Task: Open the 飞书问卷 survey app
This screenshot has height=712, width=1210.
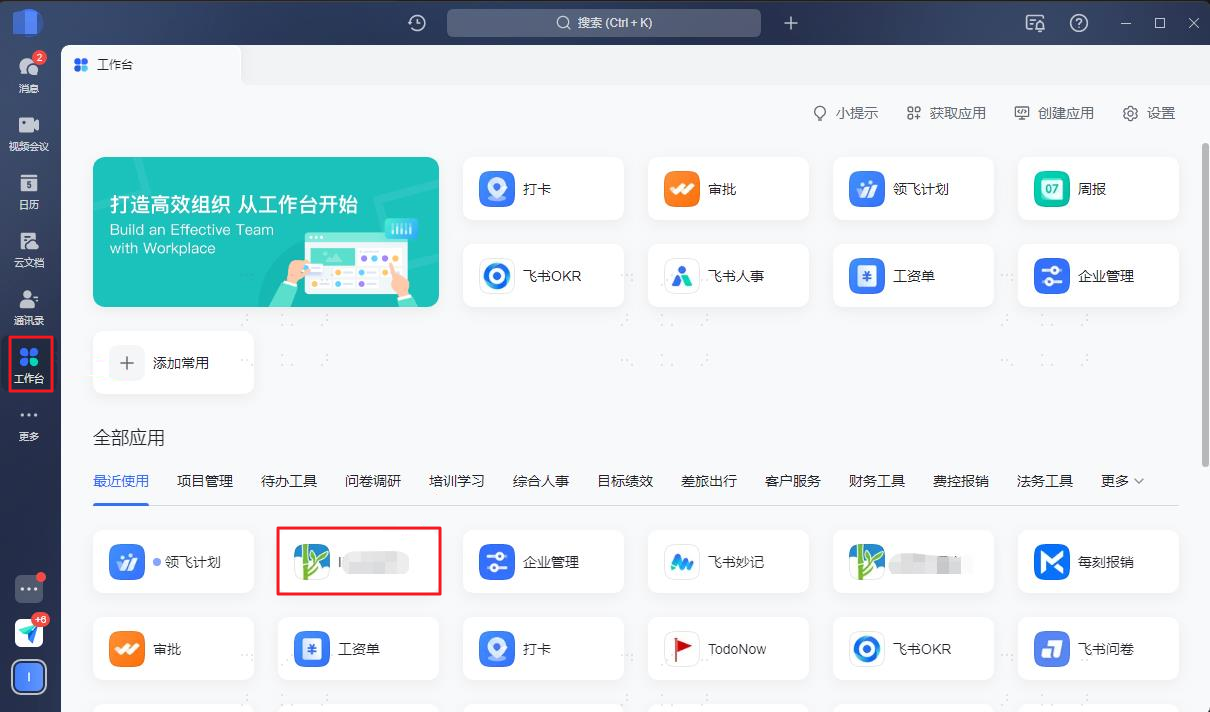Action: coord(1098,649)
